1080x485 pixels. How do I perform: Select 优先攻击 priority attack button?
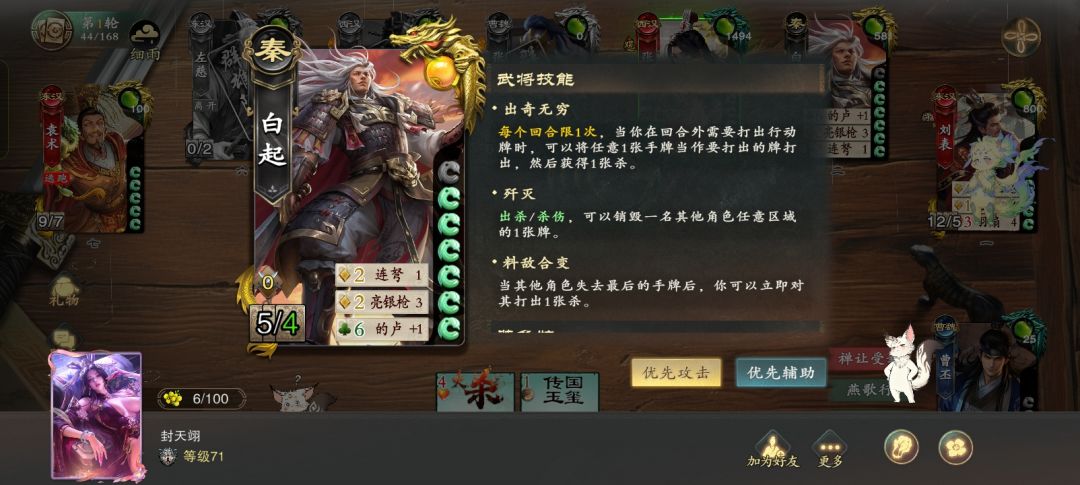(676, 373)
